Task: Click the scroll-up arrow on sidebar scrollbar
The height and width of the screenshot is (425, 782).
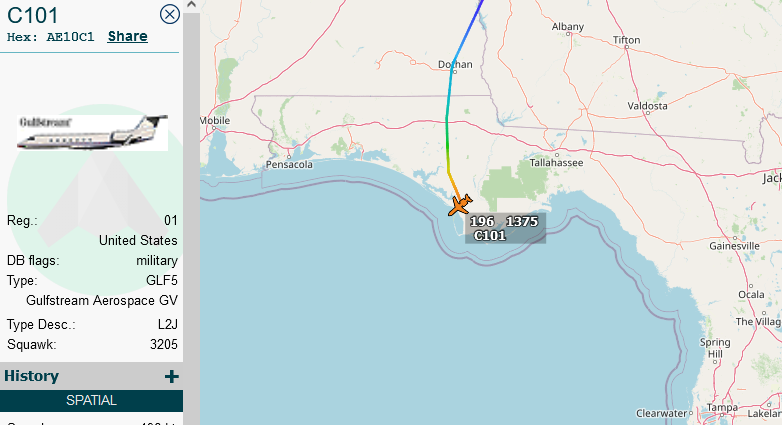Action: (192, 5)
